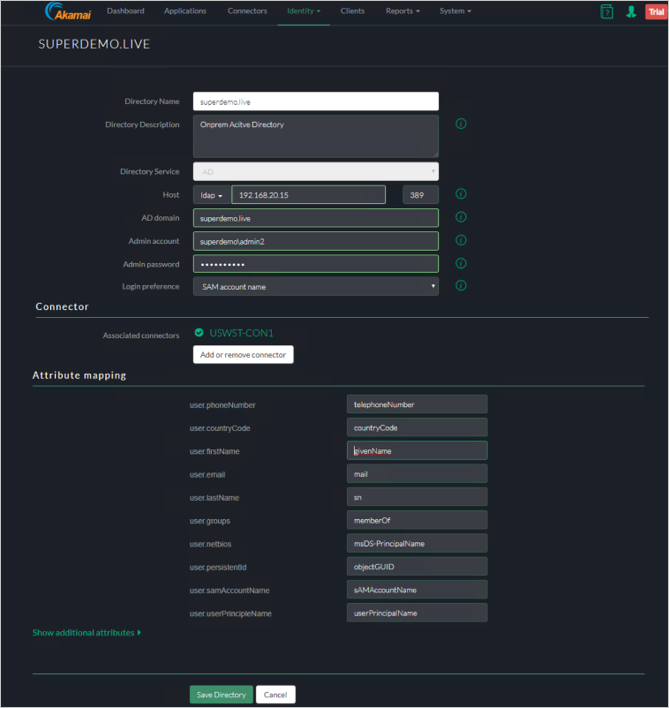Click the info icon beside the Host port

[x=461, y=194]
